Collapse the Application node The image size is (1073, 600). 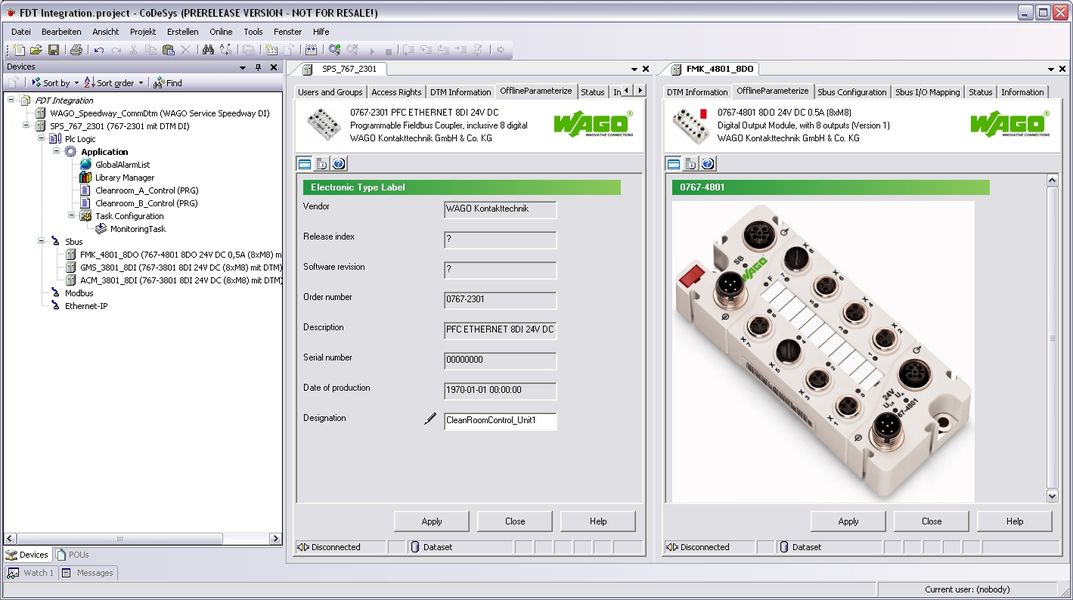click(x=56, y=151)
